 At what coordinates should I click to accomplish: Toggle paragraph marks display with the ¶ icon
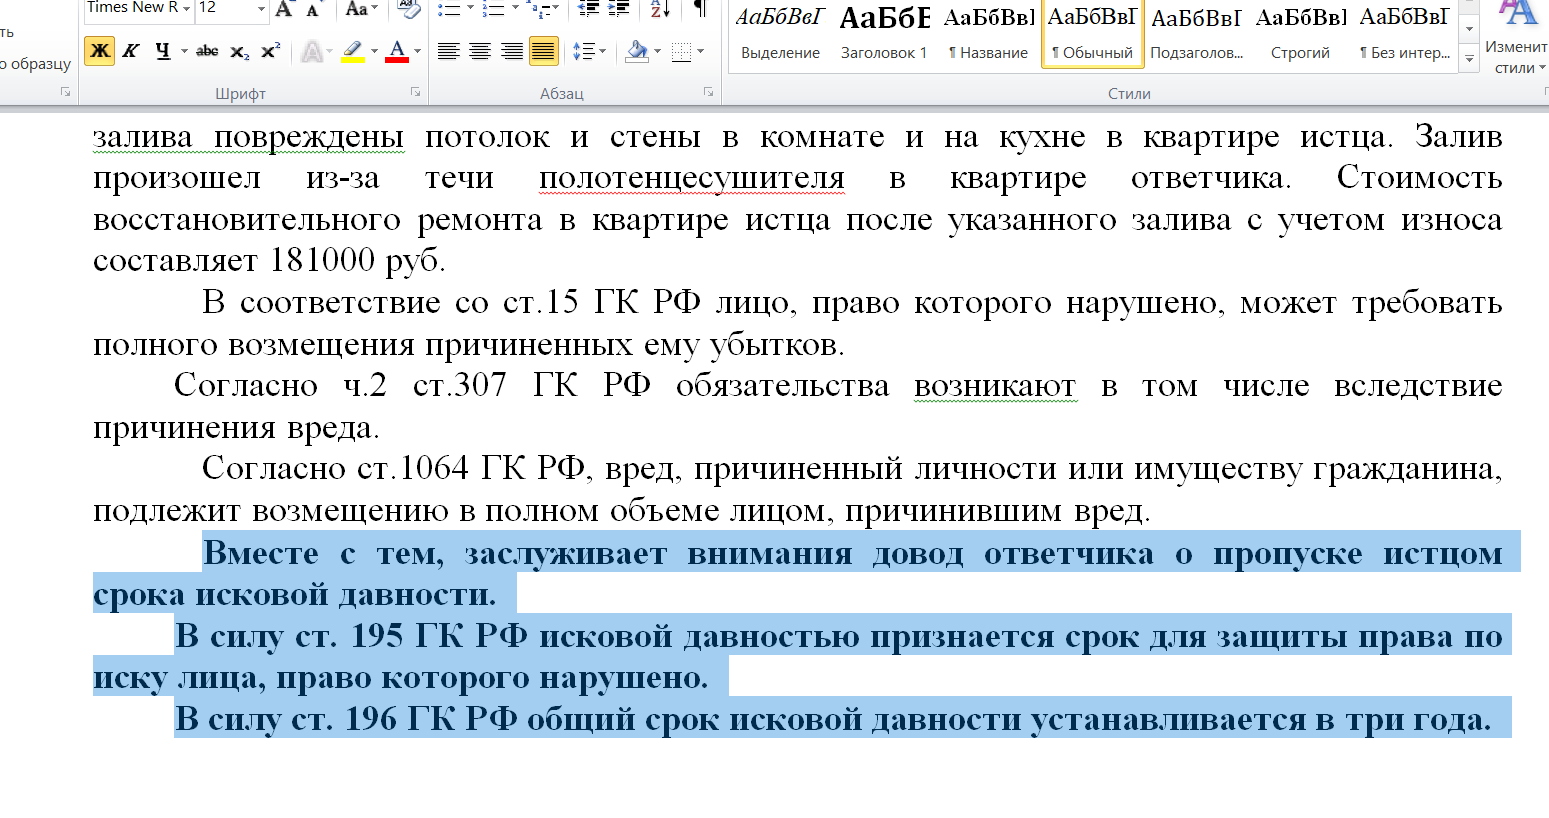(701, 11)
